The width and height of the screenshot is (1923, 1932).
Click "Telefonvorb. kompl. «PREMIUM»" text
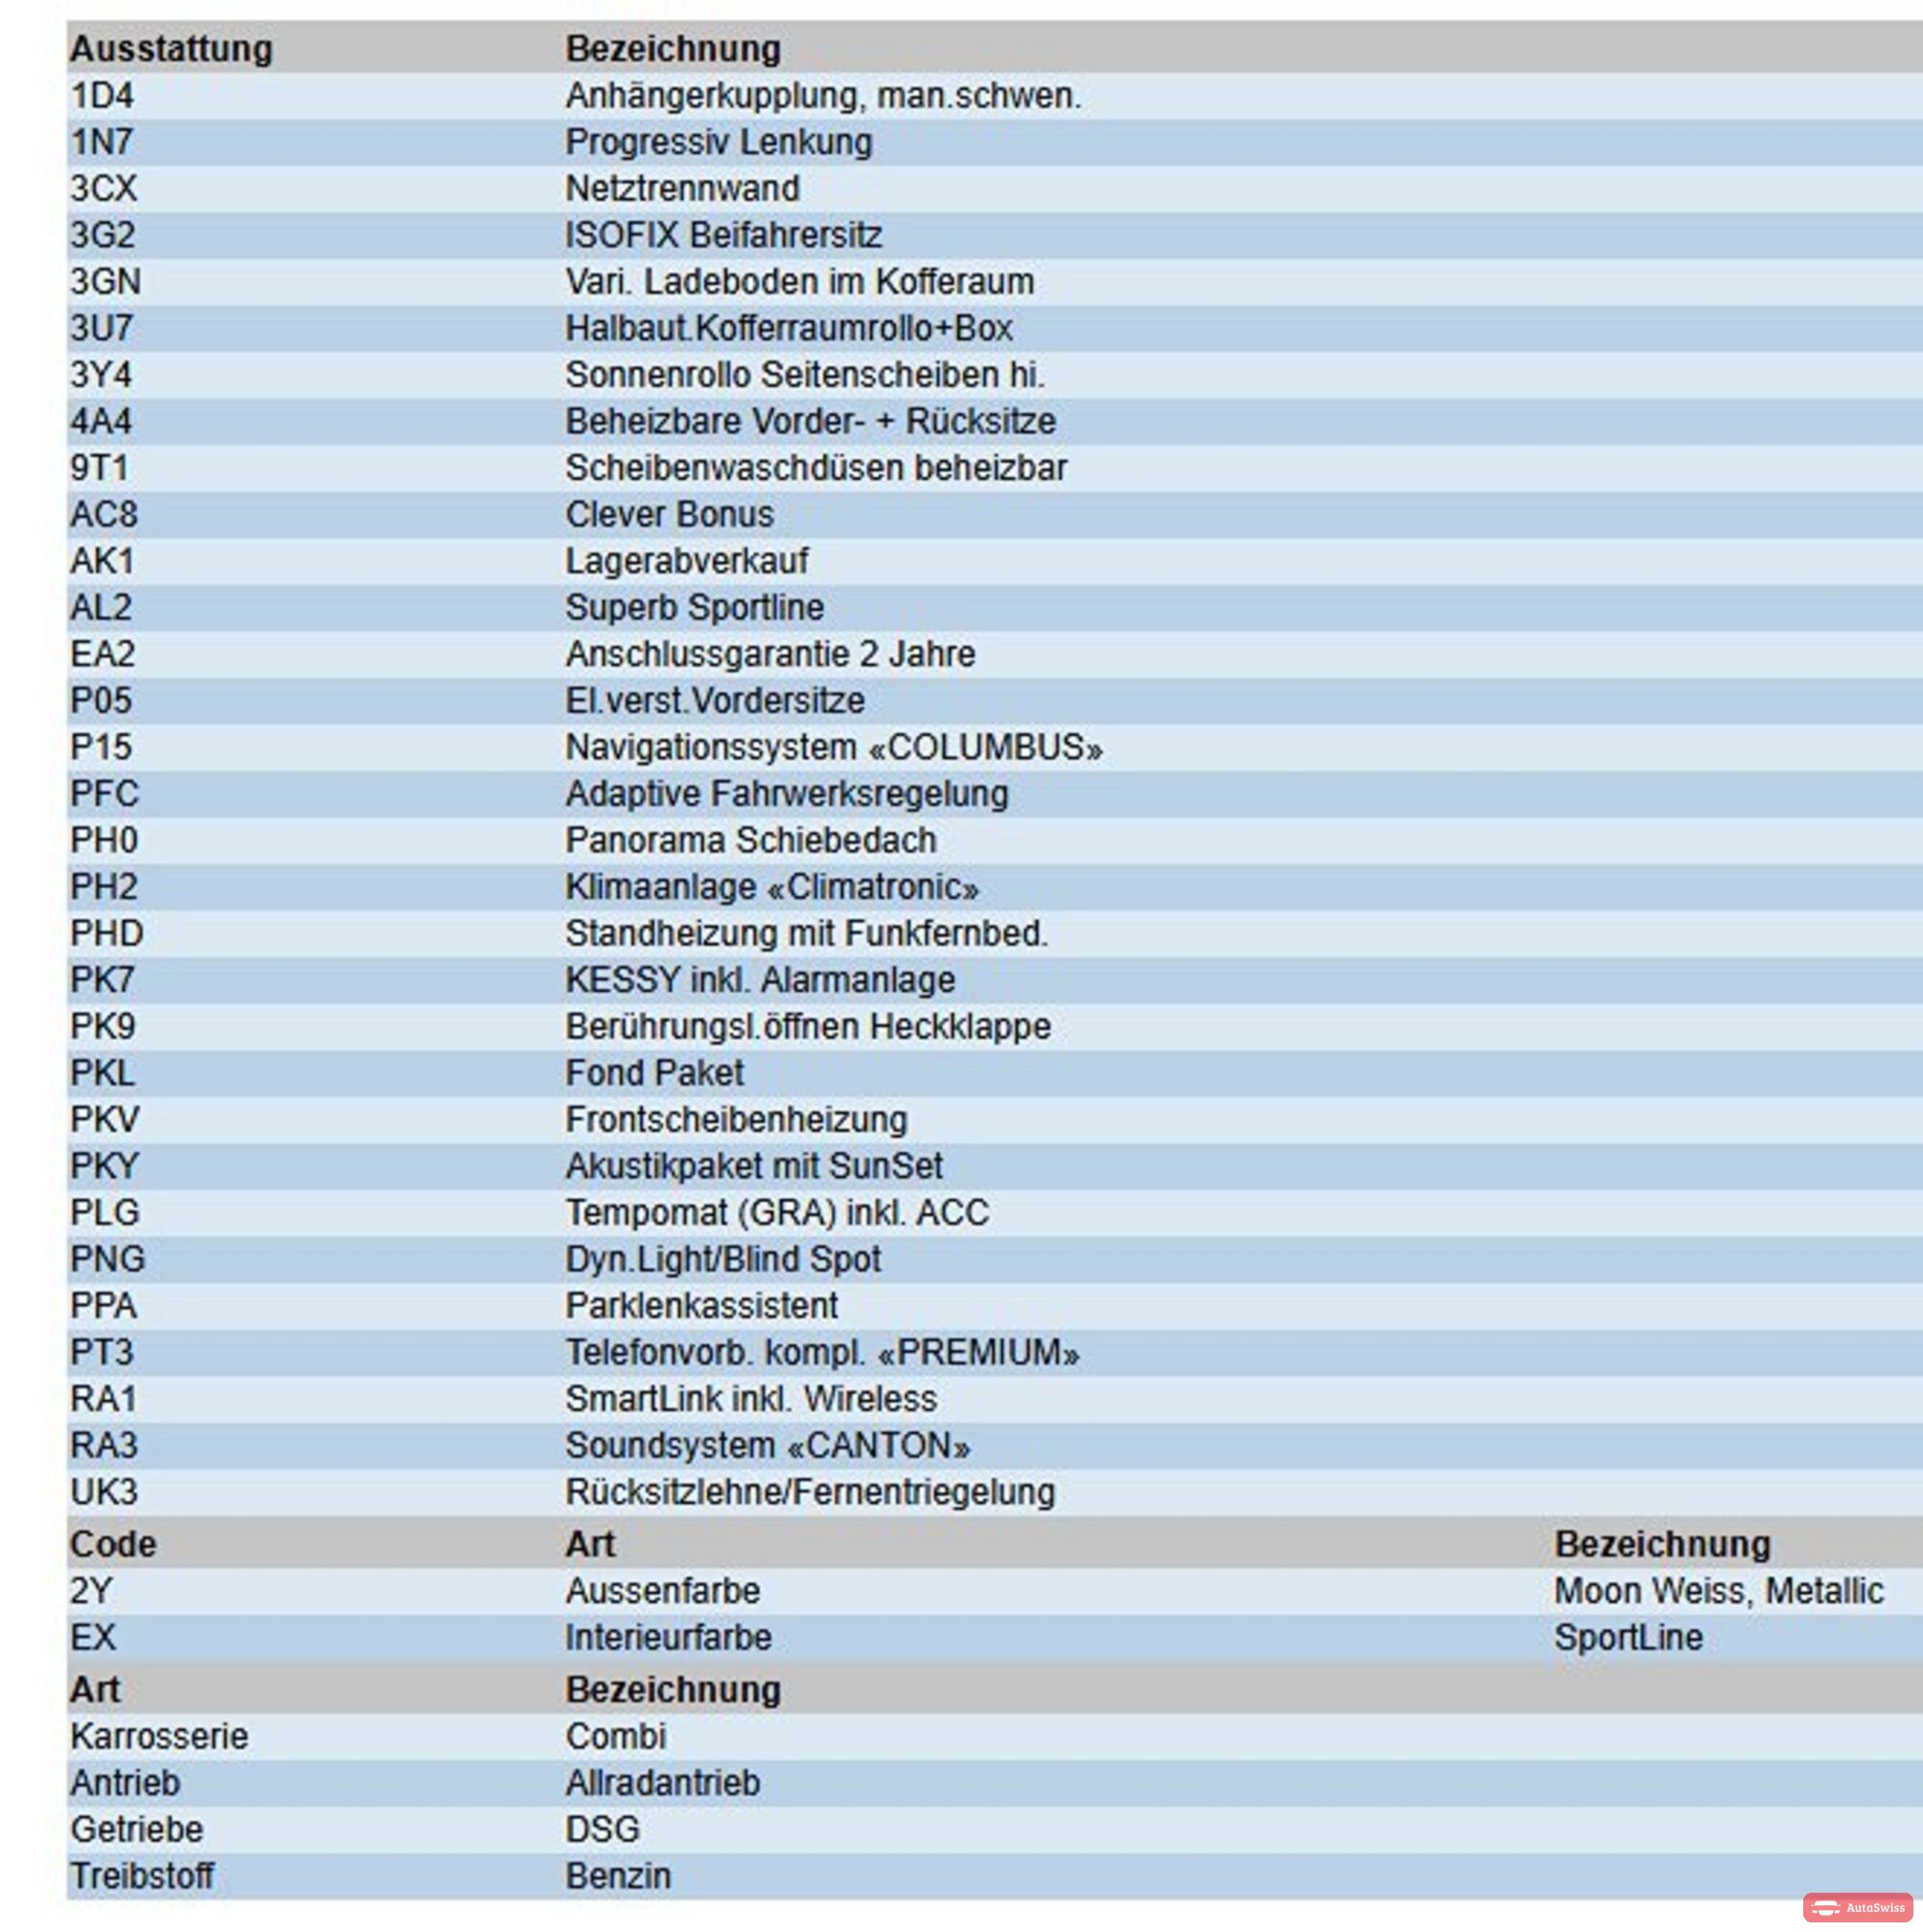822,1352
